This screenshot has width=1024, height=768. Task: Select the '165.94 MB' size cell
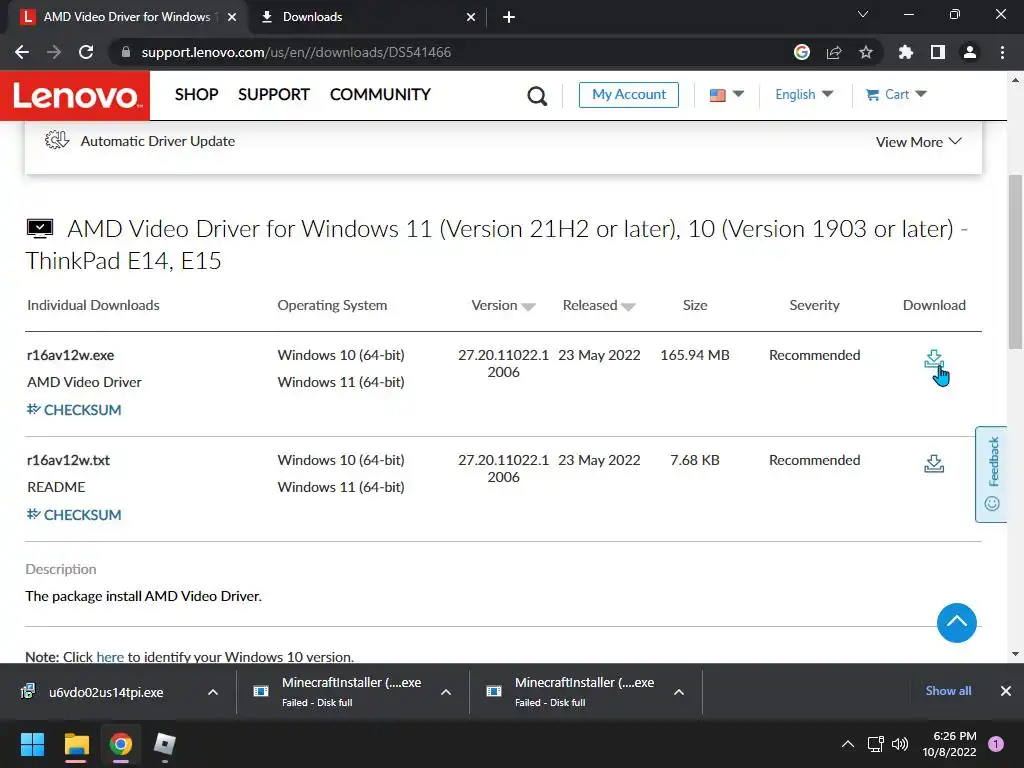tap(695, 355)
